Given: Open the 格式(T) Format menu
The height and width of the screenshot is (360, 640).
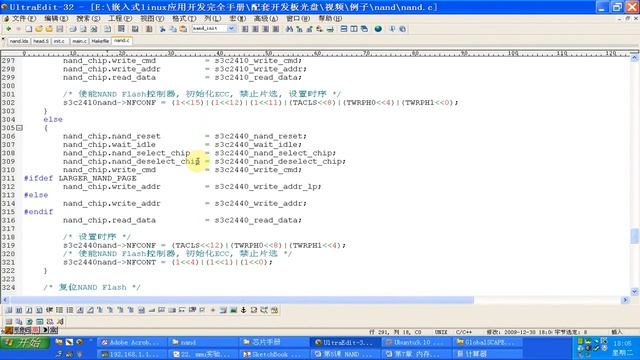Looking at the screenshot, I should coord(184,18).
